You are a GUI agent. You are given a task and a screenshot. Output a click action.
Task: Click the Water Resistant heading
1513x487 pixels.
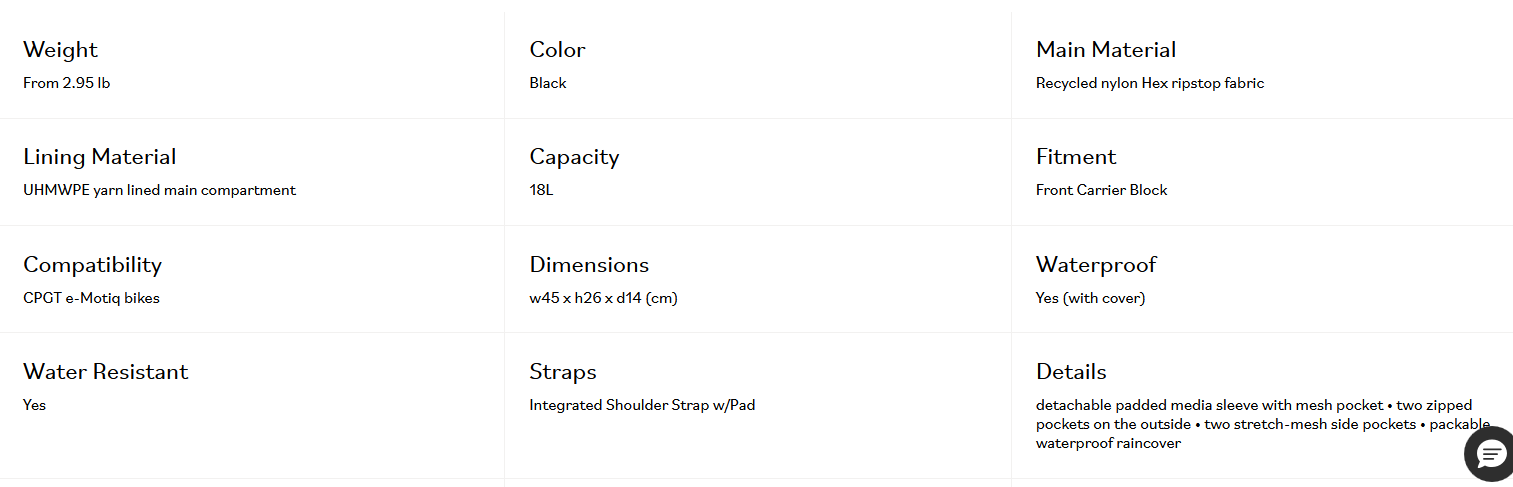click(x=105, y=372)
